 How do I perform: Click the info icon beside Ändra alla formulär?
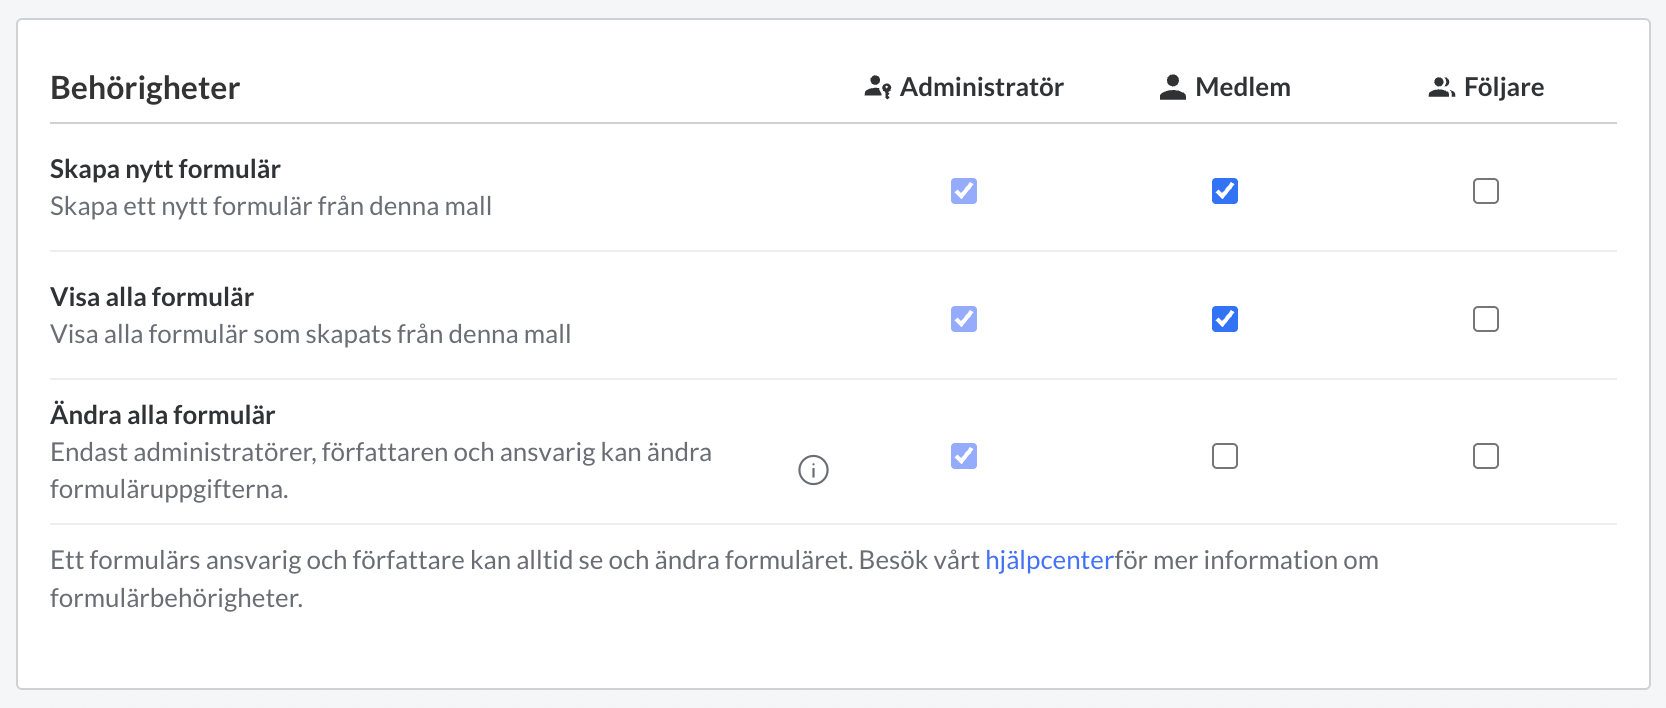(813, 469)
